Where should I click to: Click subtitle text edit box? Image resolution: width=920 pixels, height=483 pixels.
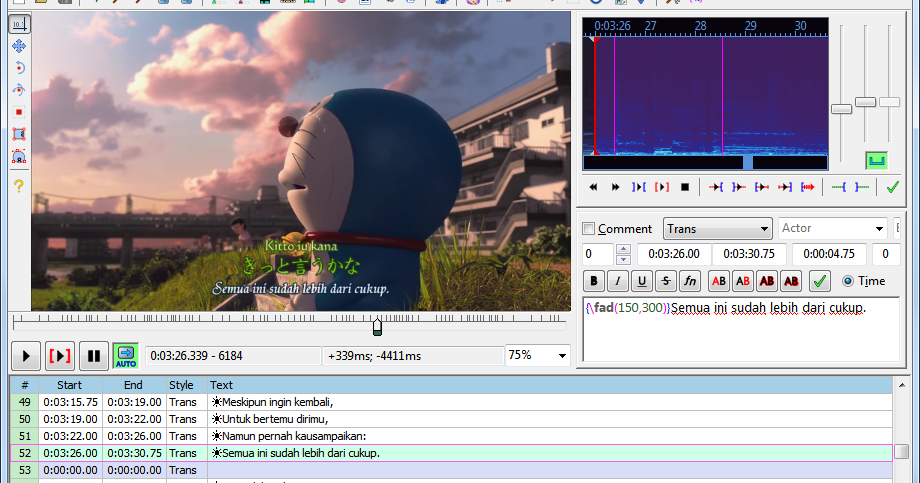click(x=741, y=329)
